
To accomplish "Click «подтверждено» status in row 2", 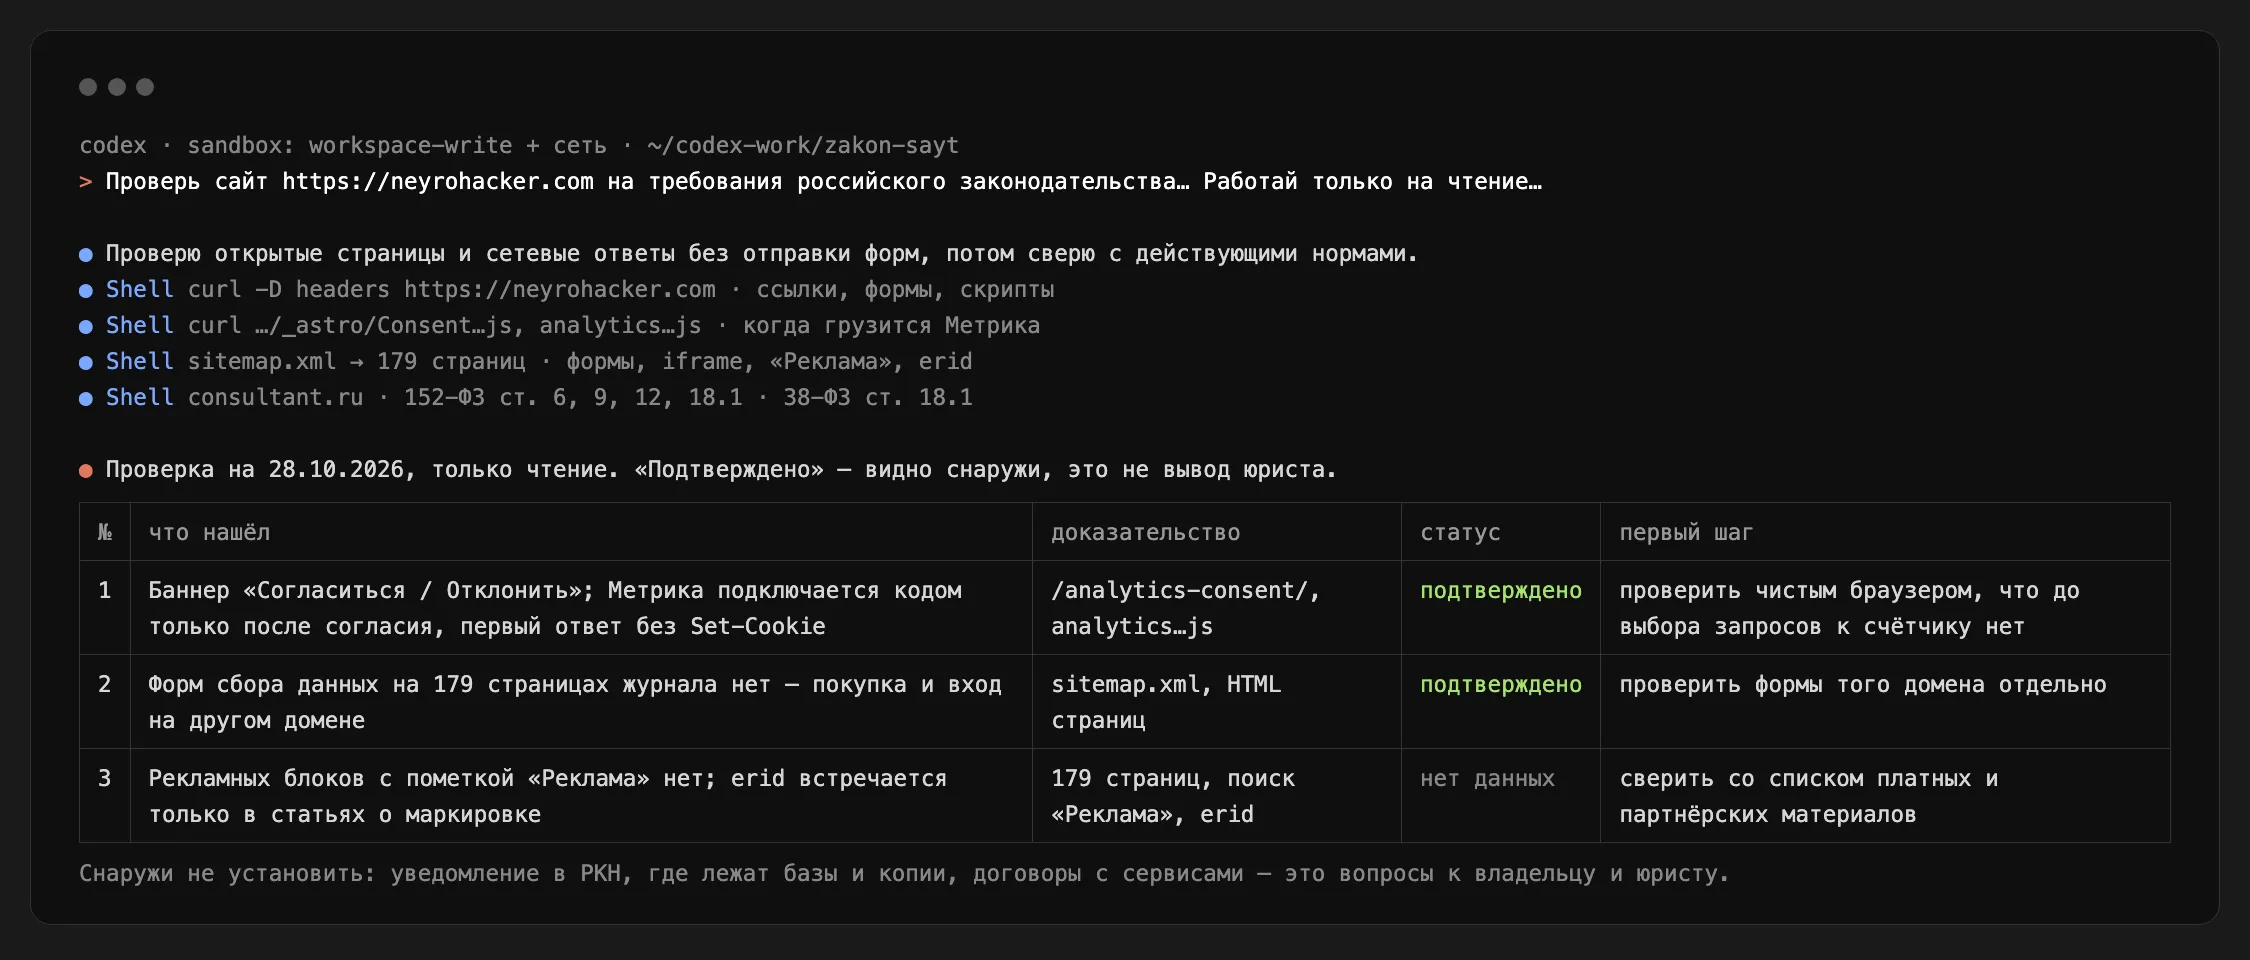I will pos(1501,684).
